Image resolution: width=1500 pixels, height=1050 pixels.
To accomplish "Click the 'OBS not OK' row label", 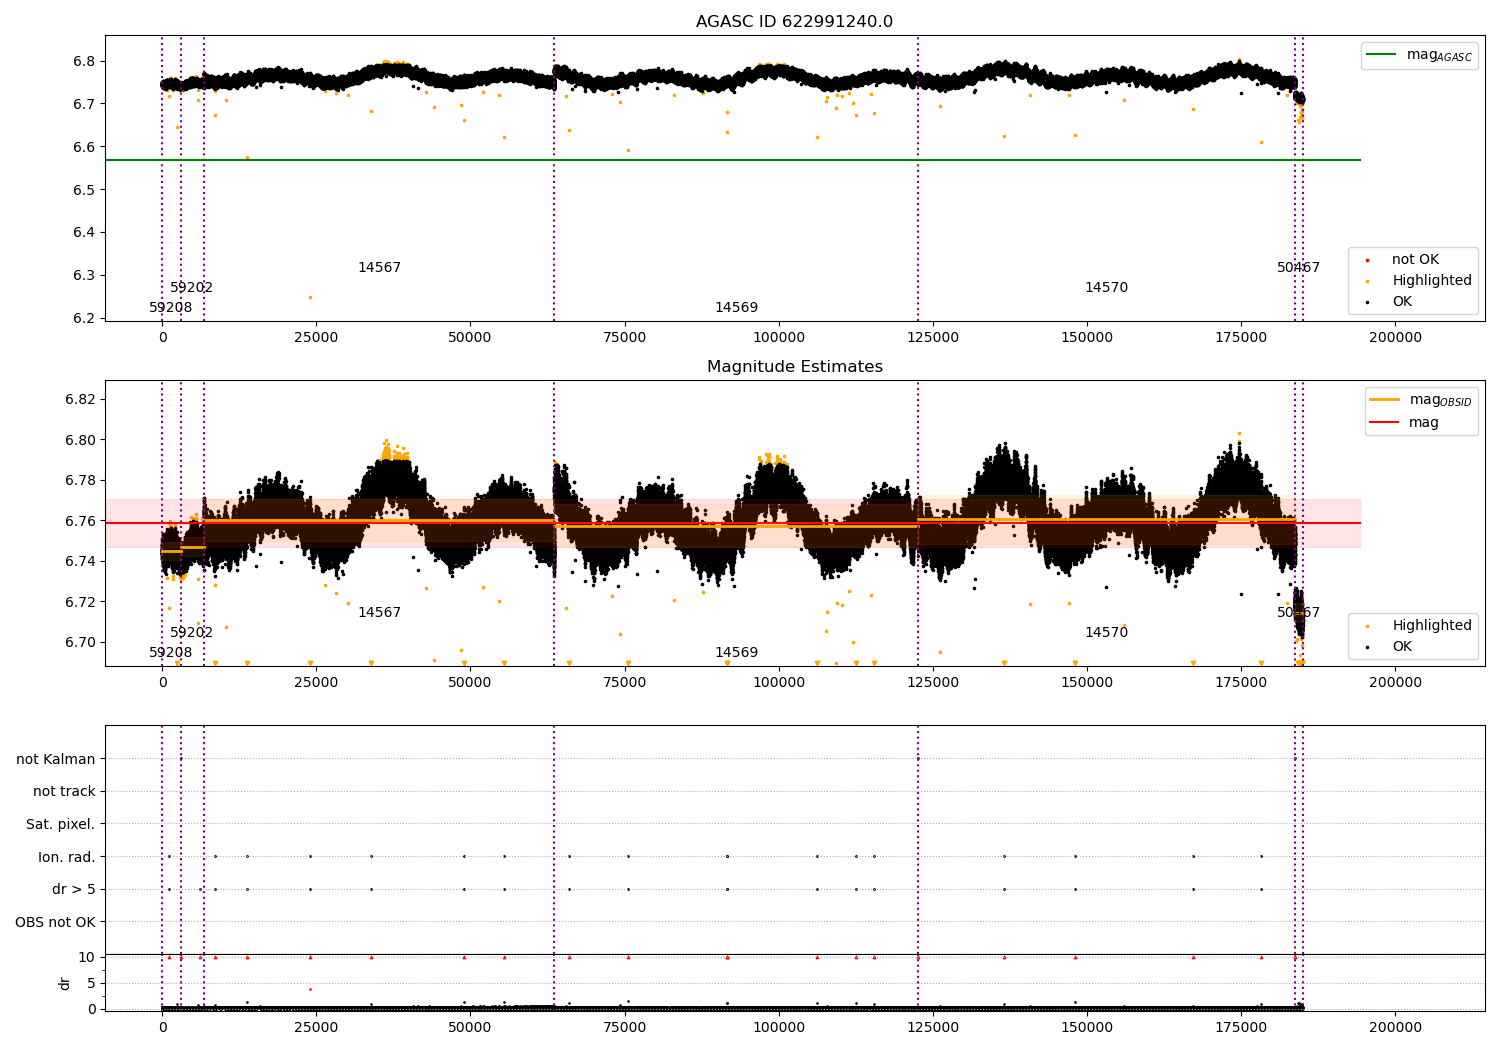I will tap(55, 922).
